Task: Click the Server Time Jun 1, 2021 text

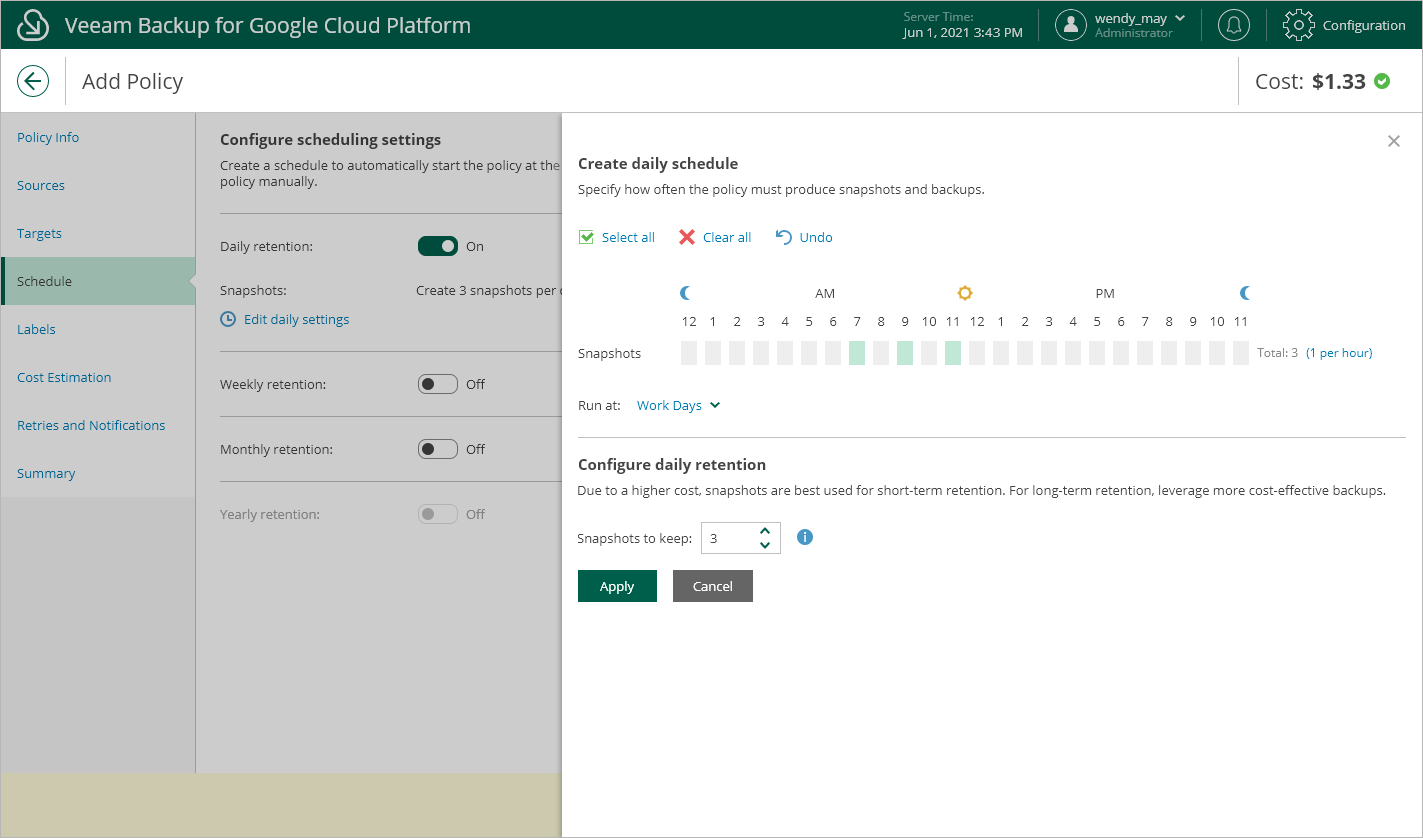Action: pos(963,25)
